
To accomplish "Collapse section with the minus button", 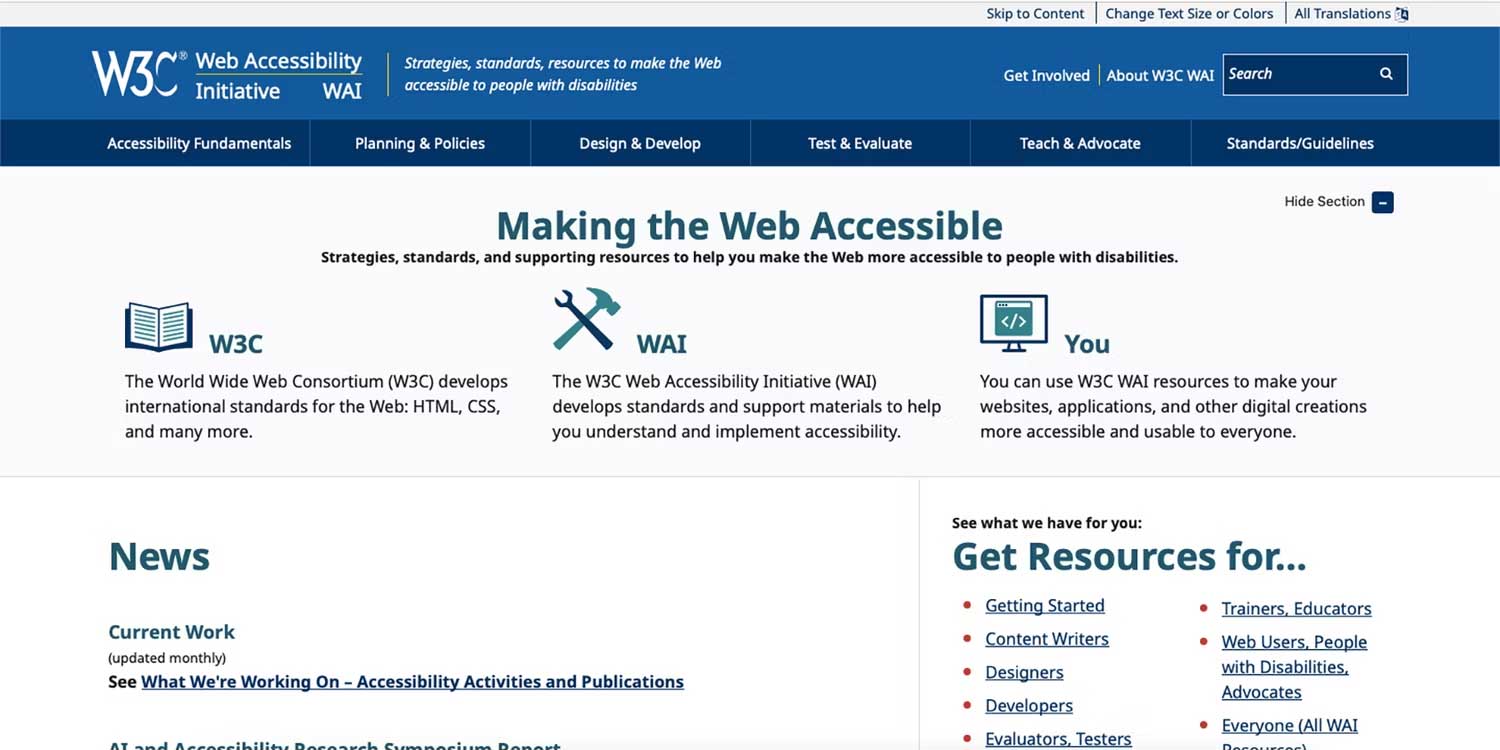I will pyautogui.click(x=1382, y=202).
